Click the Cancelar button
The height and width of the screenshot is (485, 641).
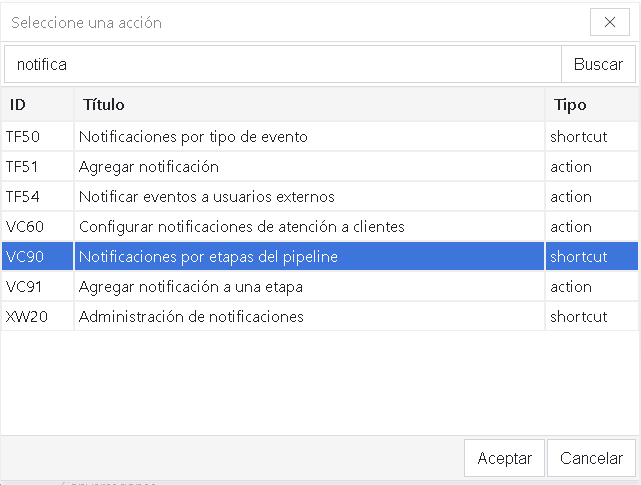pos(591,458)
